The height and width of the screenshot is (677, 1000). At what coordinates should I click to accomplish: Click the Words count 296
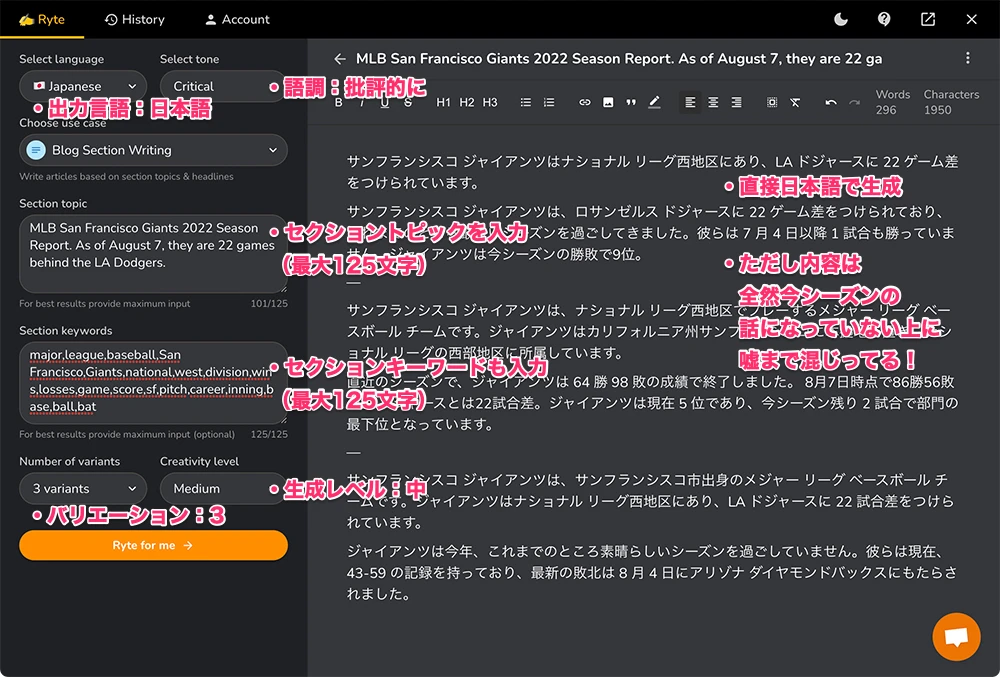(886, 110)
